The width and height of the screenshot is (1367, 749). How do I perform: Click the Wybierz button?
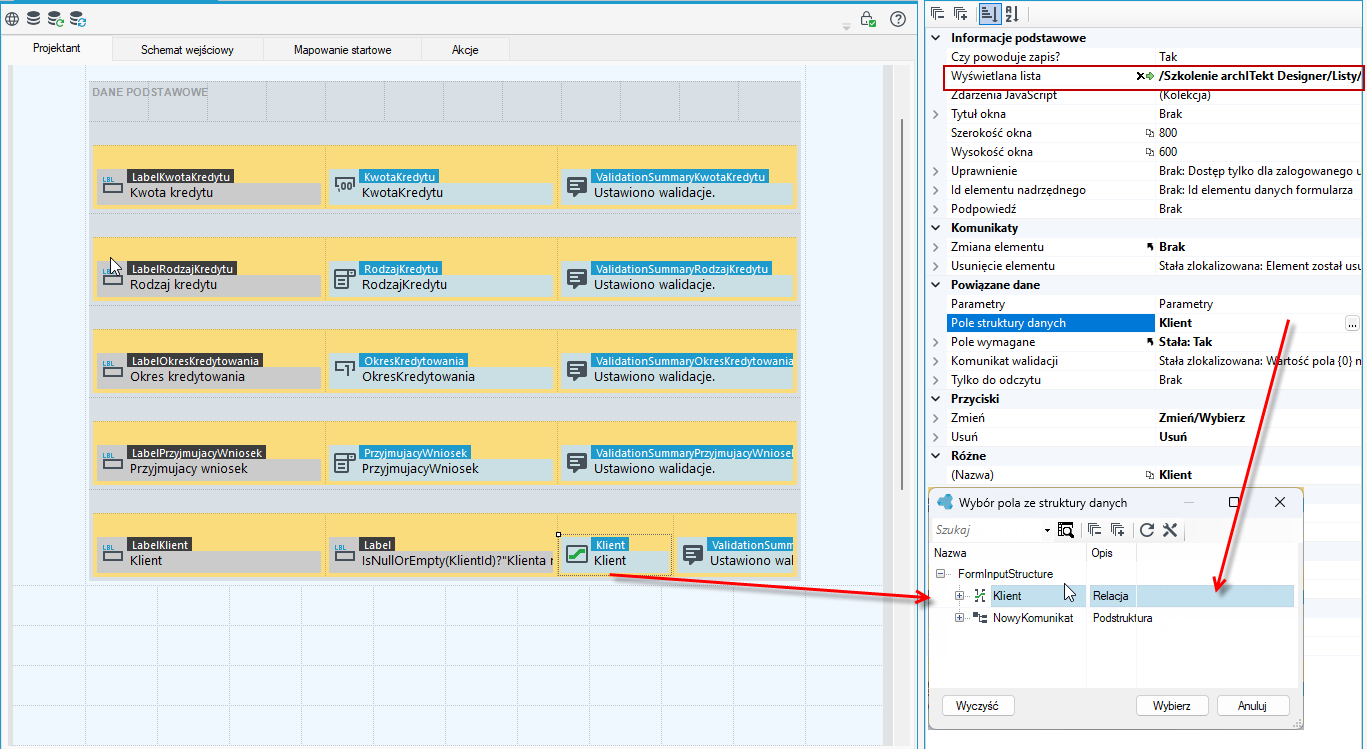1172,705
